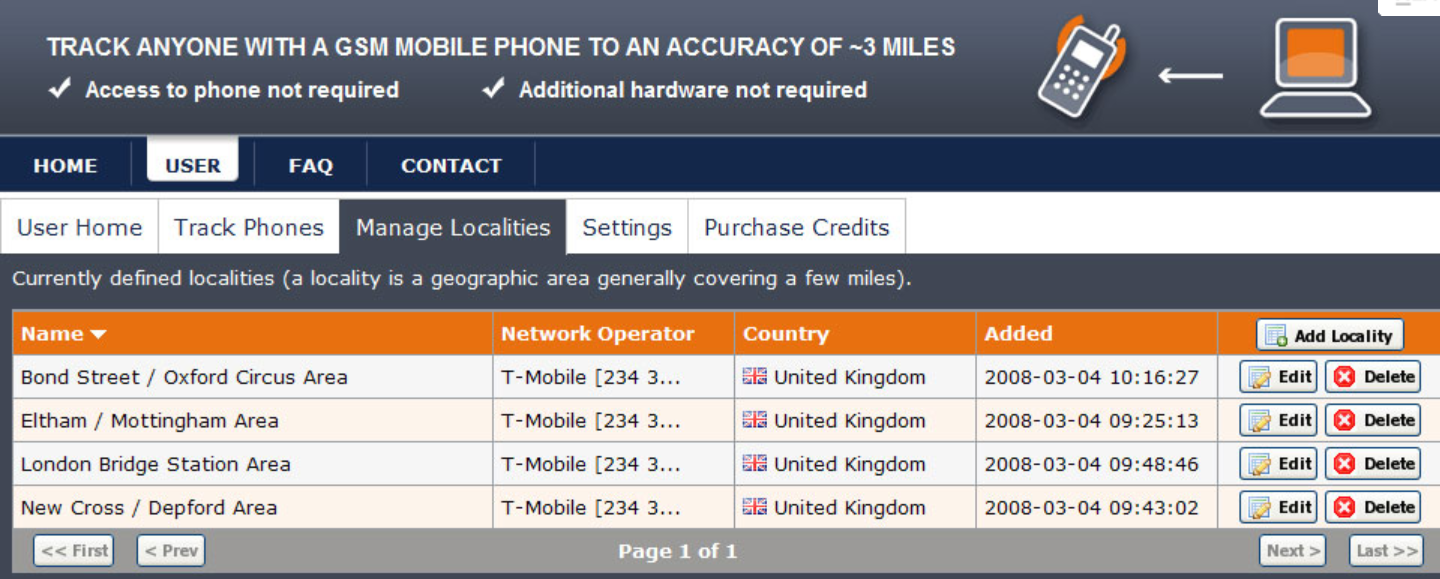Sort by Name column arrow
Image resolution: width=1440 pixels, height=579 pixels.
(x=98, y=334)
